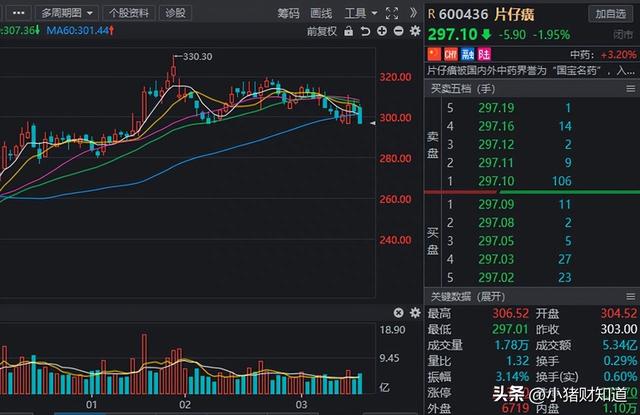
Task: Click the double-chevron expand arrow
Action: coord(413,13)
